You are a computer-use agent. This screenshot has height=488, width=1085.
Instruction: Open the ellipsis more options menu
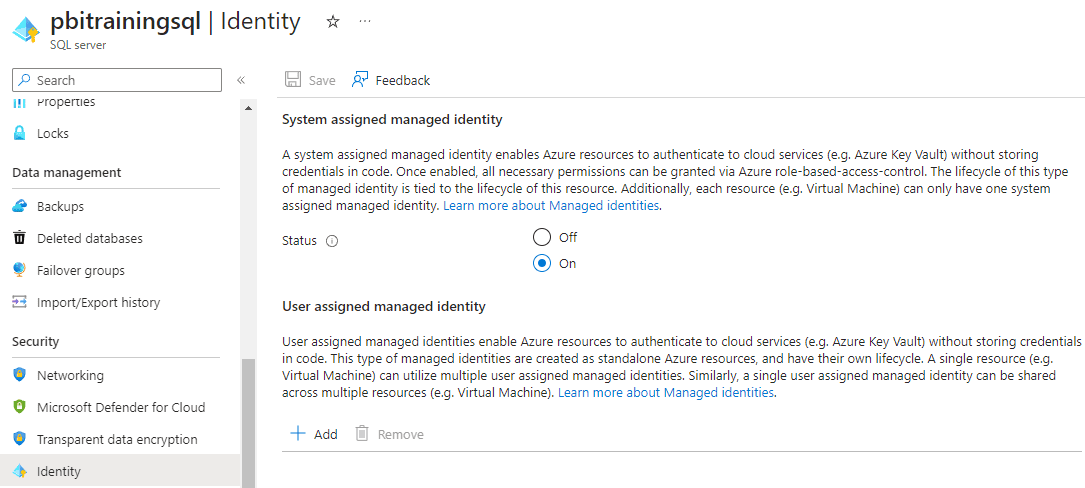click(x=365, y=22)
